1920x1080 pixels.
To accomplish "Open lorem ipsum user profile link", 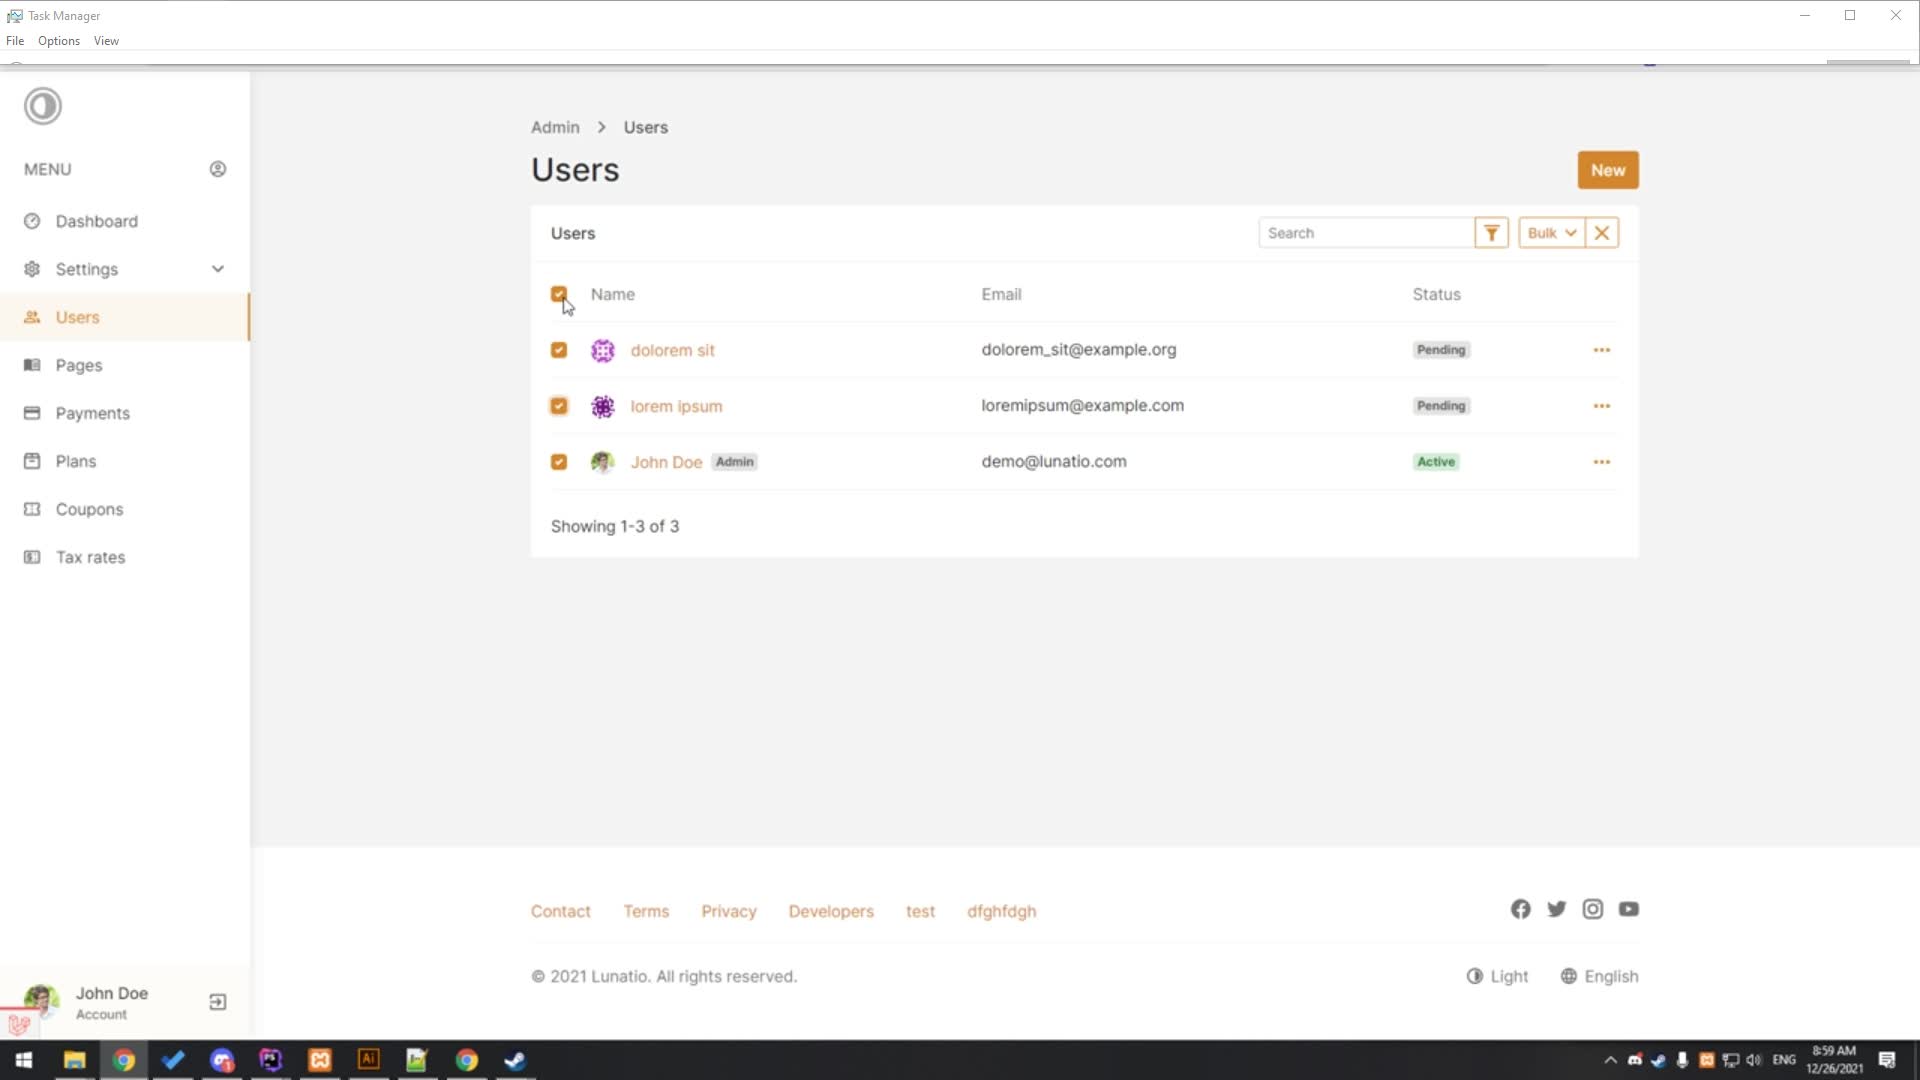I will click(x=676, y=406).
